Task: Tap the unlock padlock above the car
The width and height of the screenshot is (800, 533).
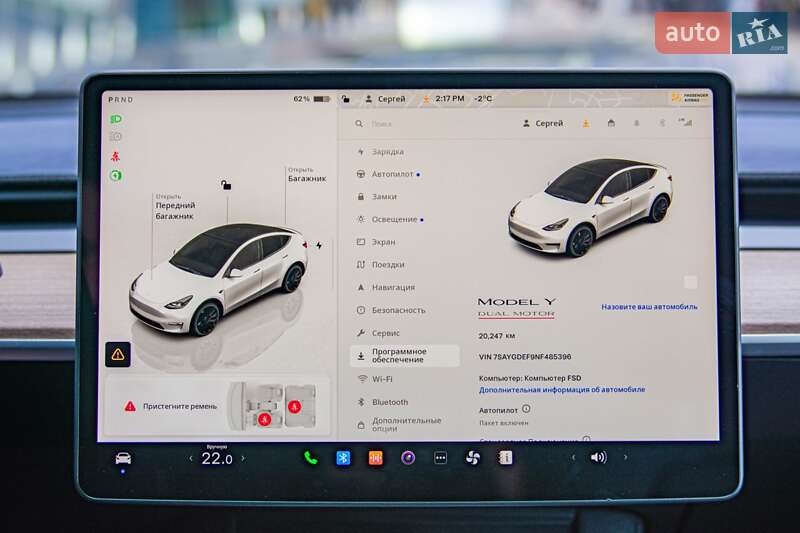Action: (x=226, y=185)
